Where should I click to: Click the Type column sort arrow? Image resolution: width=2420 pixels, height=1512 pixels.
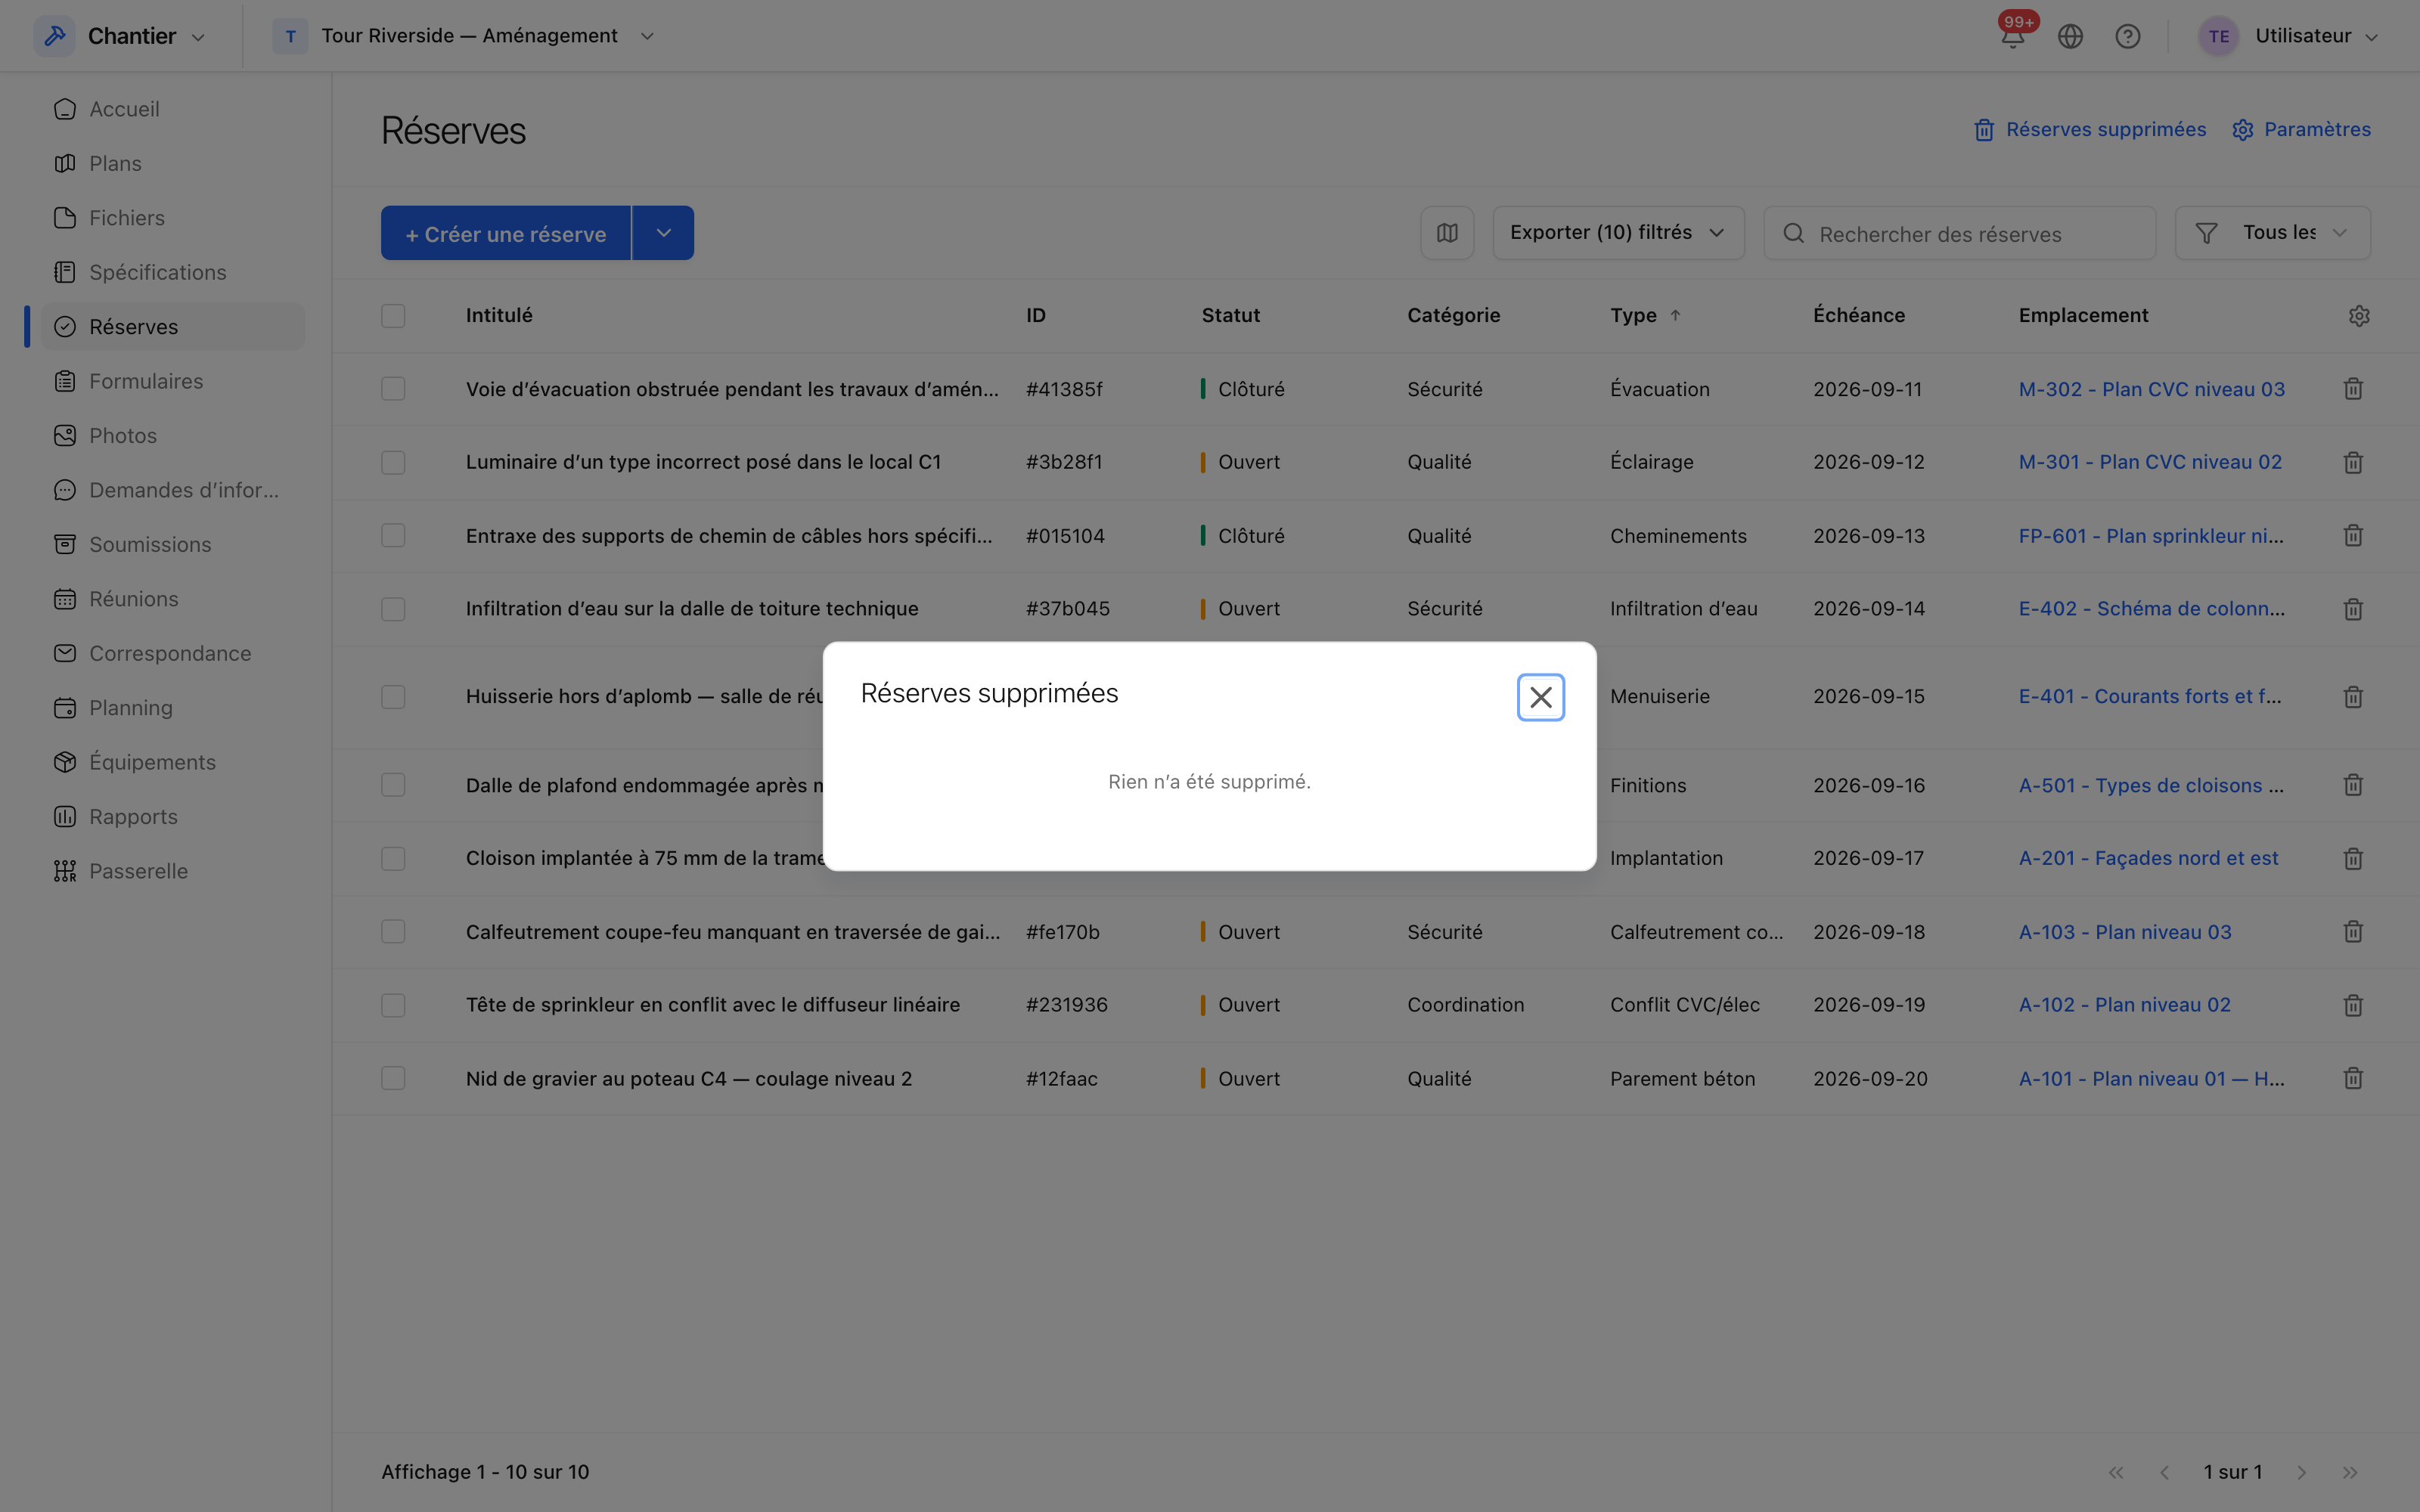click(1675, 315)
